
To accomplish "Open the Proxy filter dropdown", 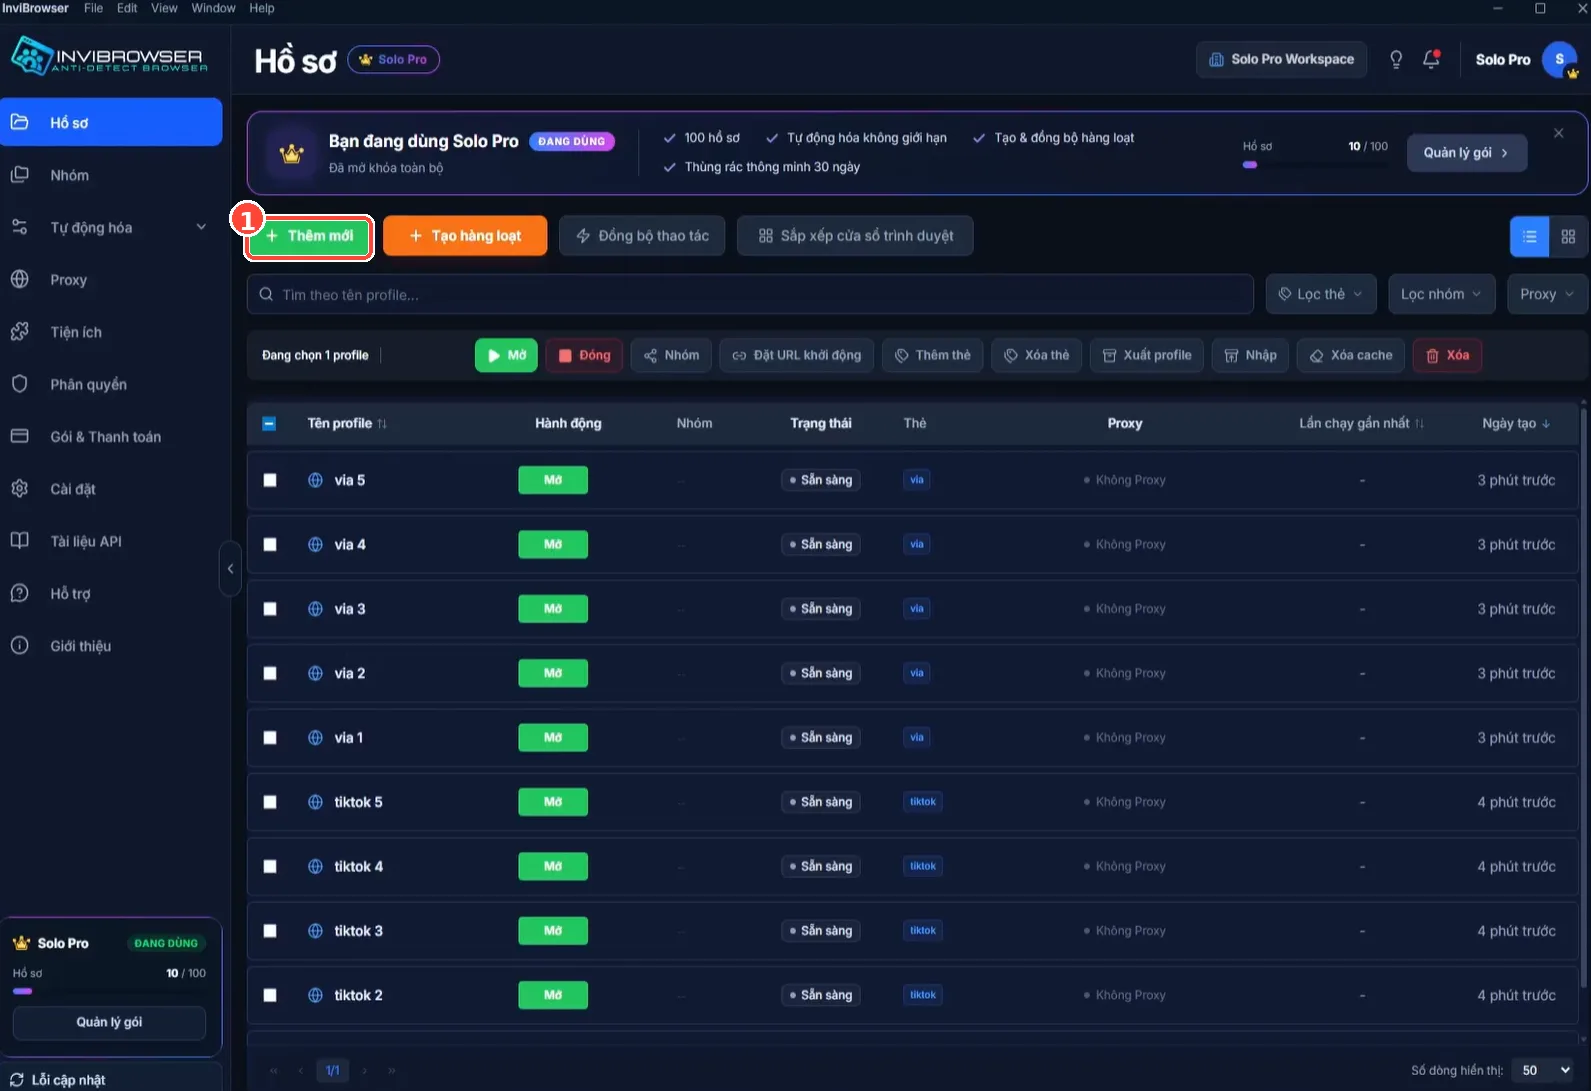I will click(x=1547, y=294).
